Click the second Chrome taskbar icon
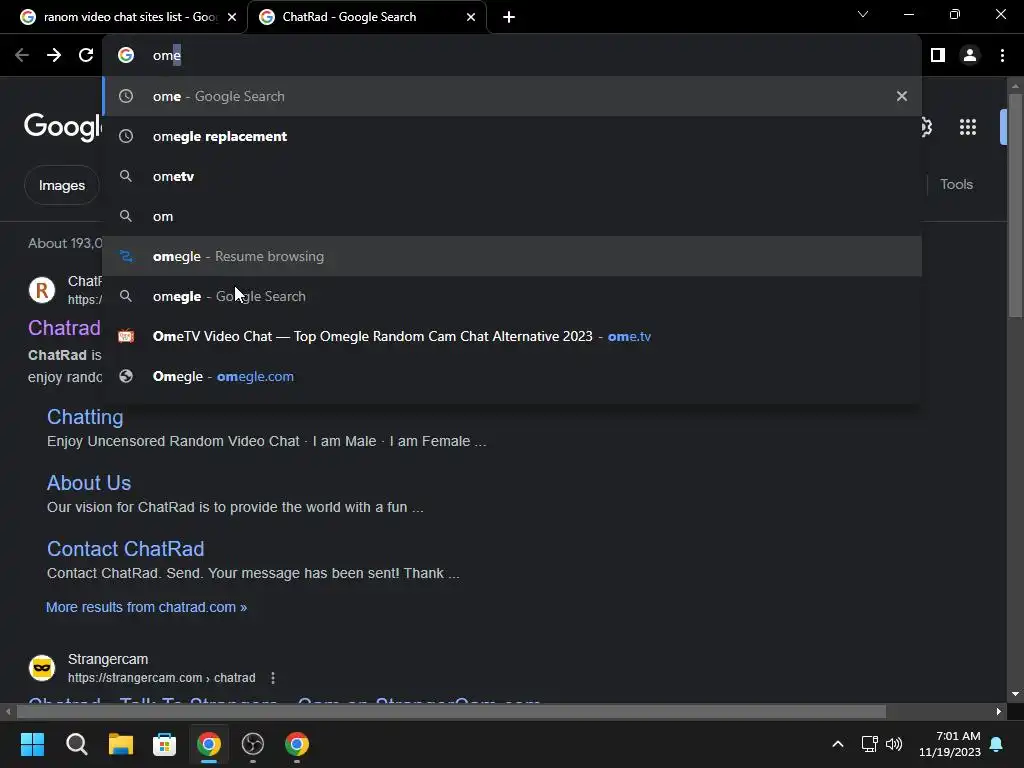The width and height of the screenshot is (1024, 768). (296, 744)
